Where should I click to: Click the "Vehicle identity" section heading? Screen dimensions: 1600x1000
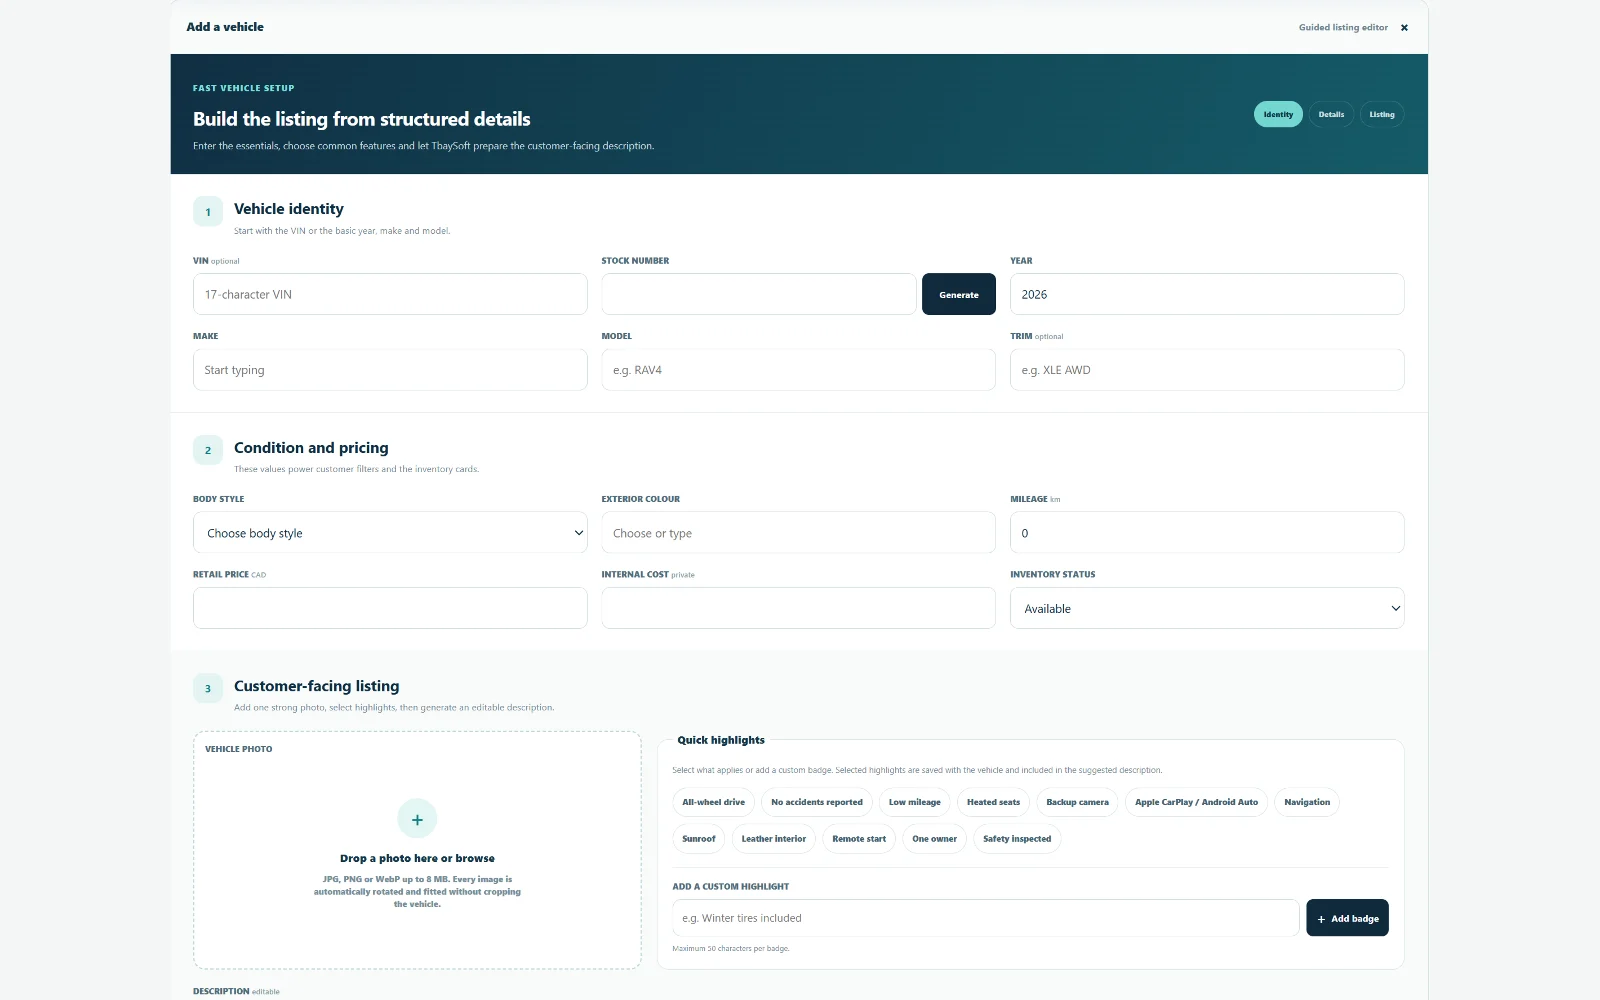[x=289, y=209]
